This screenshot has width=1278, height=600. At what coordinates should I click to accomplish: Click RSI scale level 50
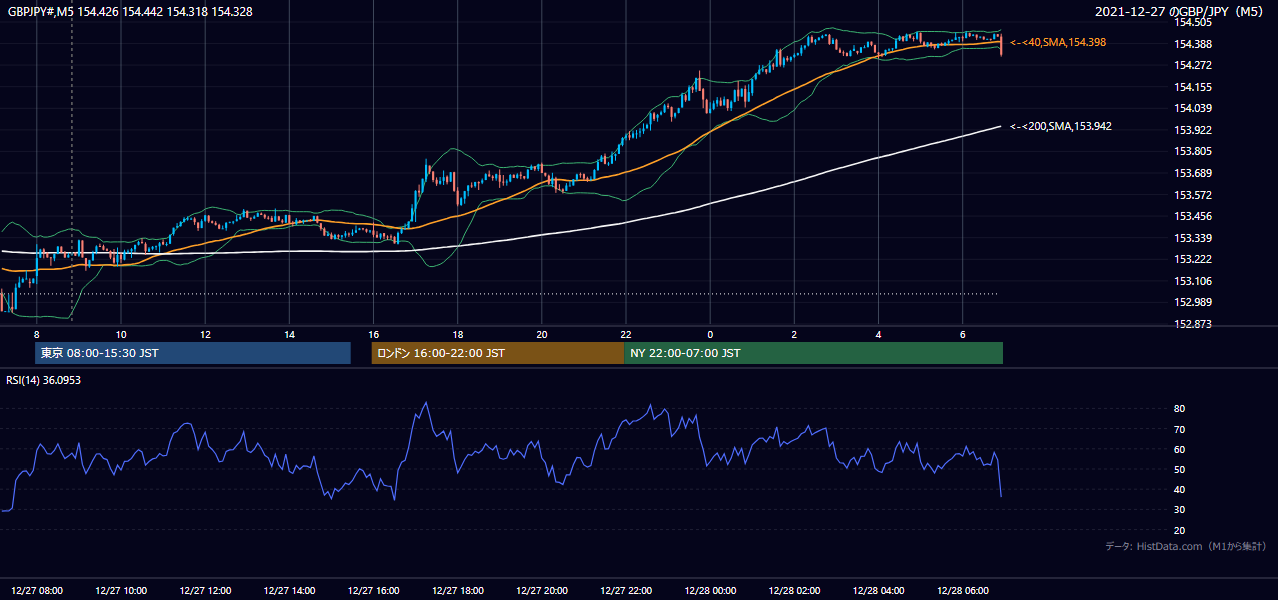(1179, 469)
